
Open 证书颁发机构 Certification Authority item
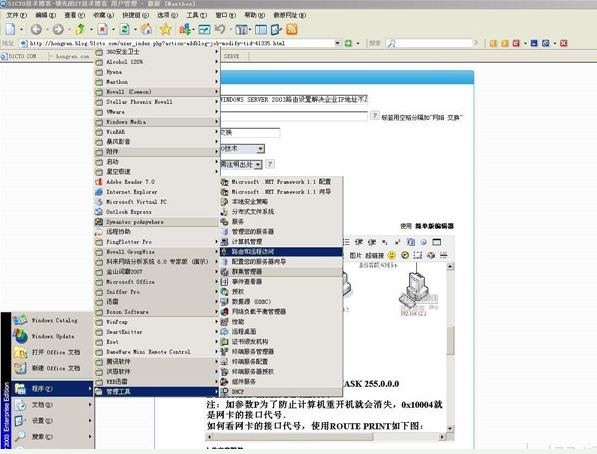[281, 341]
